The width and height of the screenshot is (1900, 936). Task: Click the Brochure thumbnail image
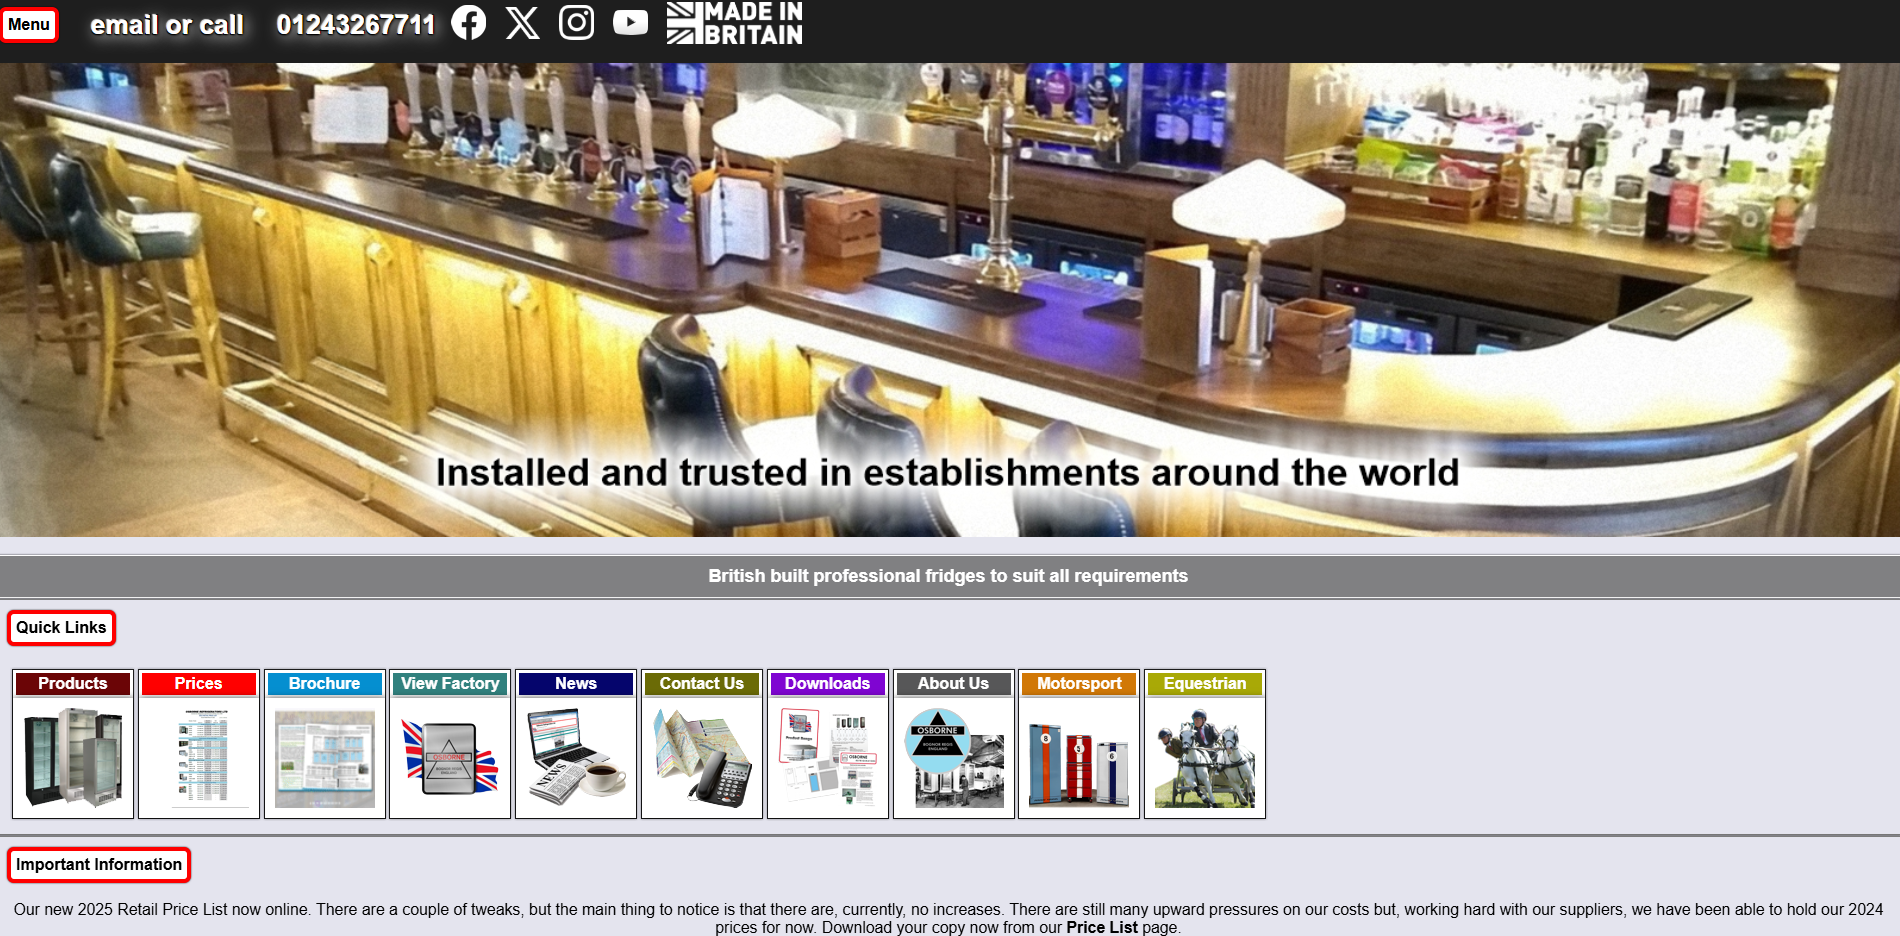(x=325, y=758)
